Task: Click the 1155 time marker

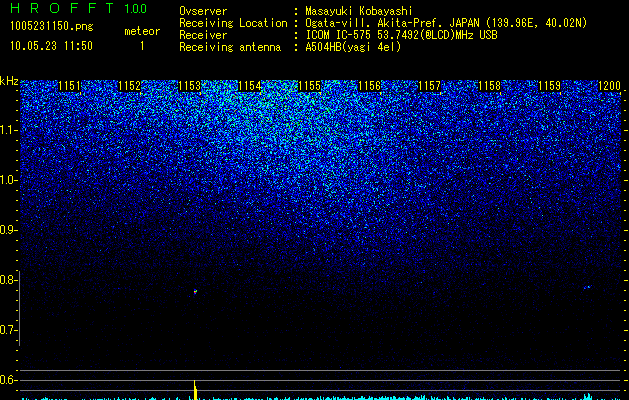Action: tap(310, 86)
